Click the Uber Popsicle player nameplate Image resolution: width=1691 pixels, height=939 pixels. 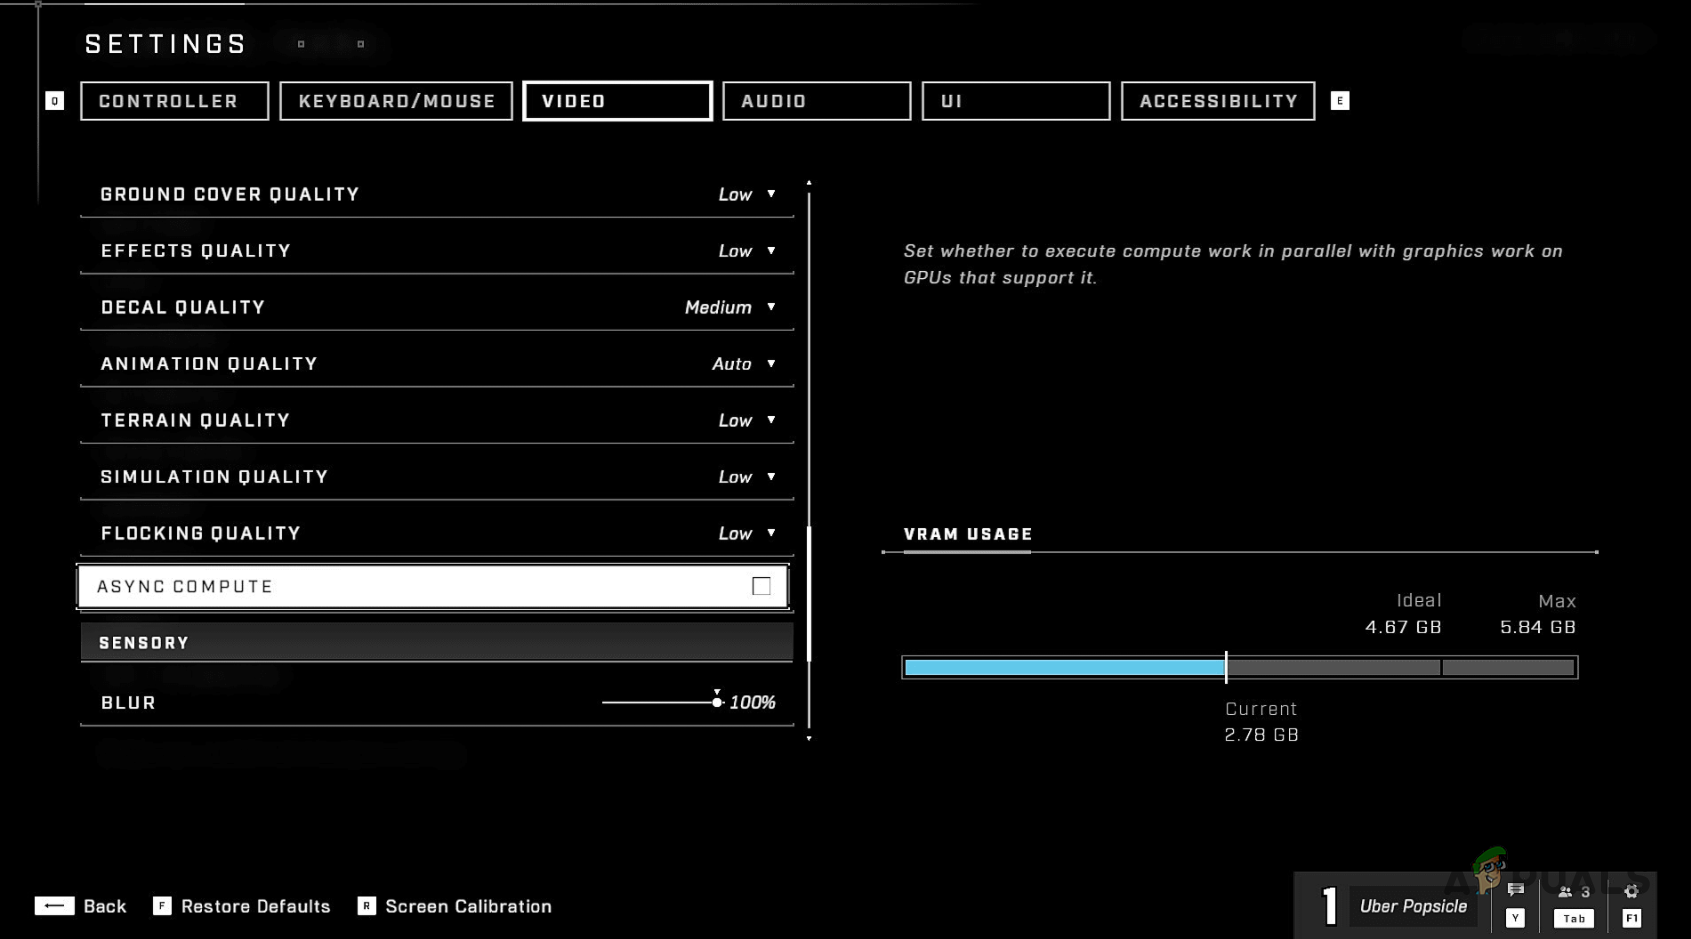point(1413,906)
